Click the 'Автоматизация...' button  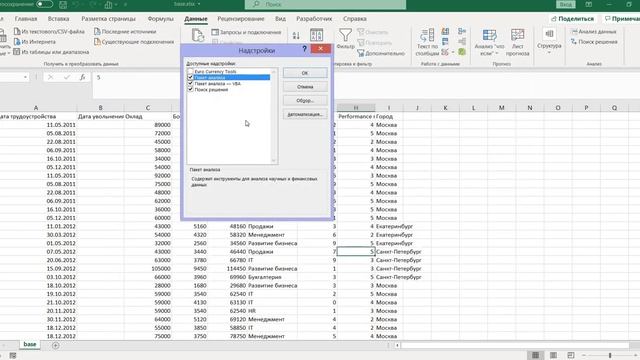[x=305, y=114]
